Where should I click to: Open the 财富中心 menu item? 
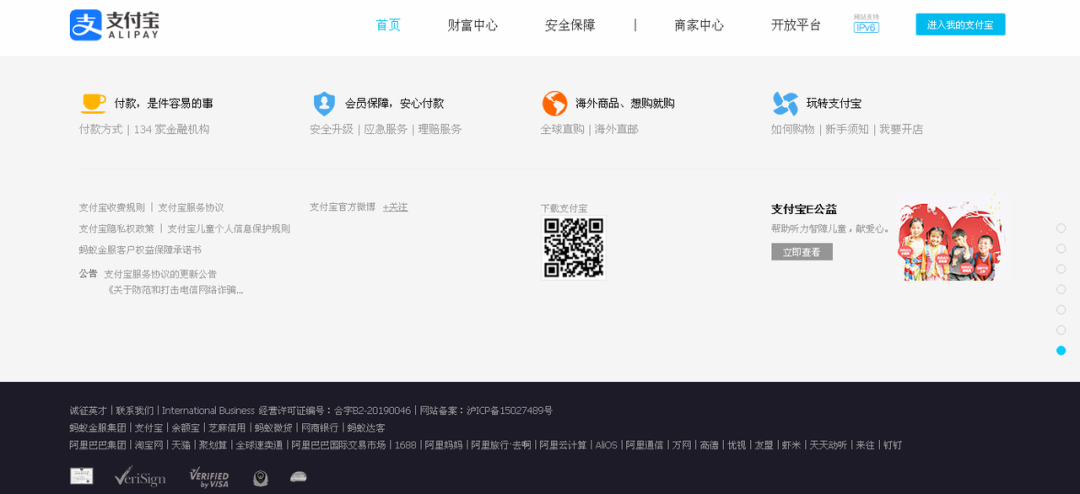coord(472,25)
